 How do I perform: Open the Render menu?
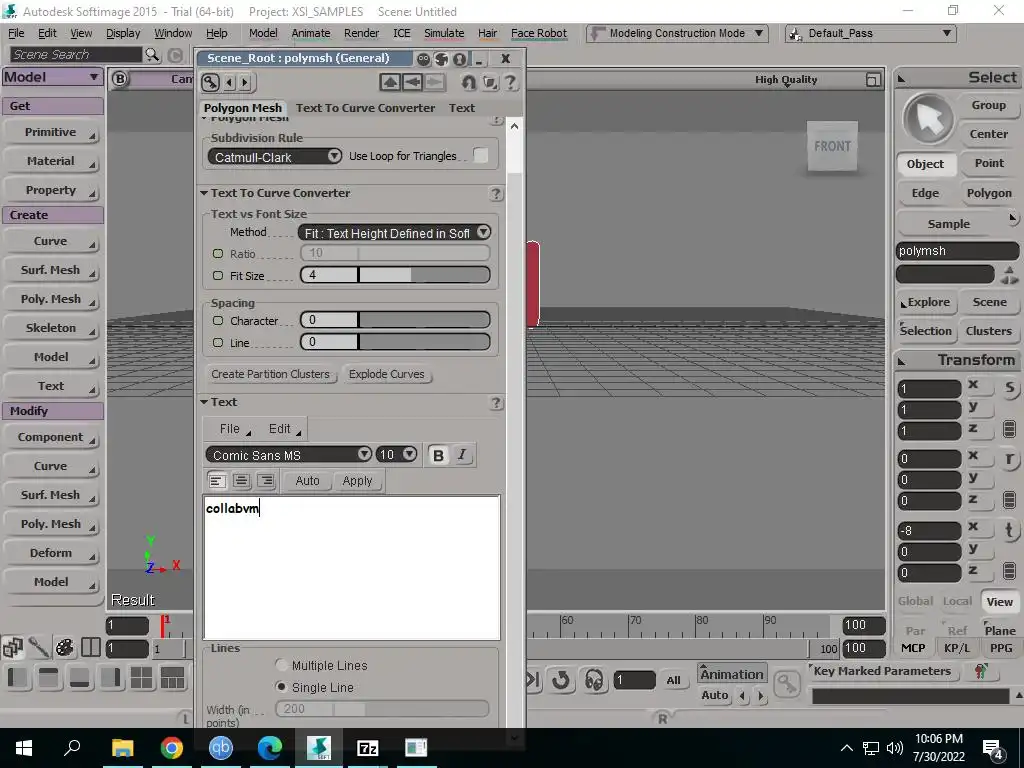tap(361, 33)
